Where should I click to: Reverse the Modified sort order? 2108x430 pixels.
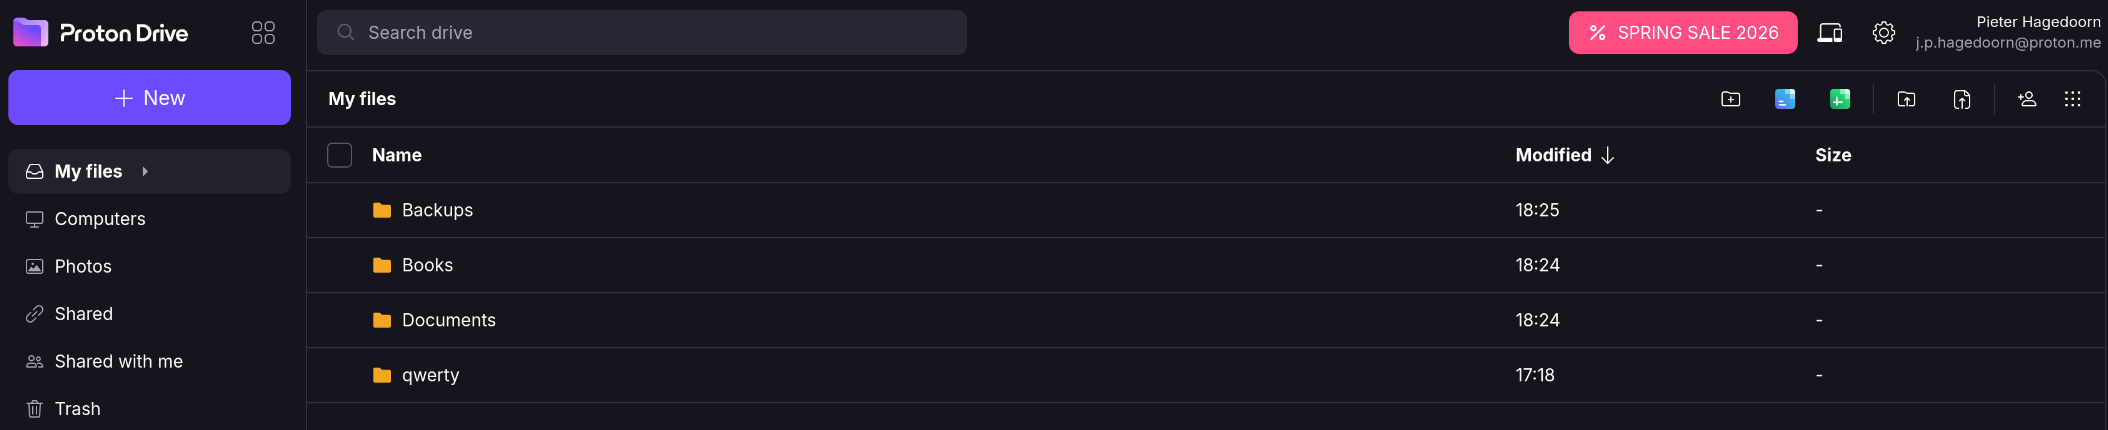(1564, 155)
